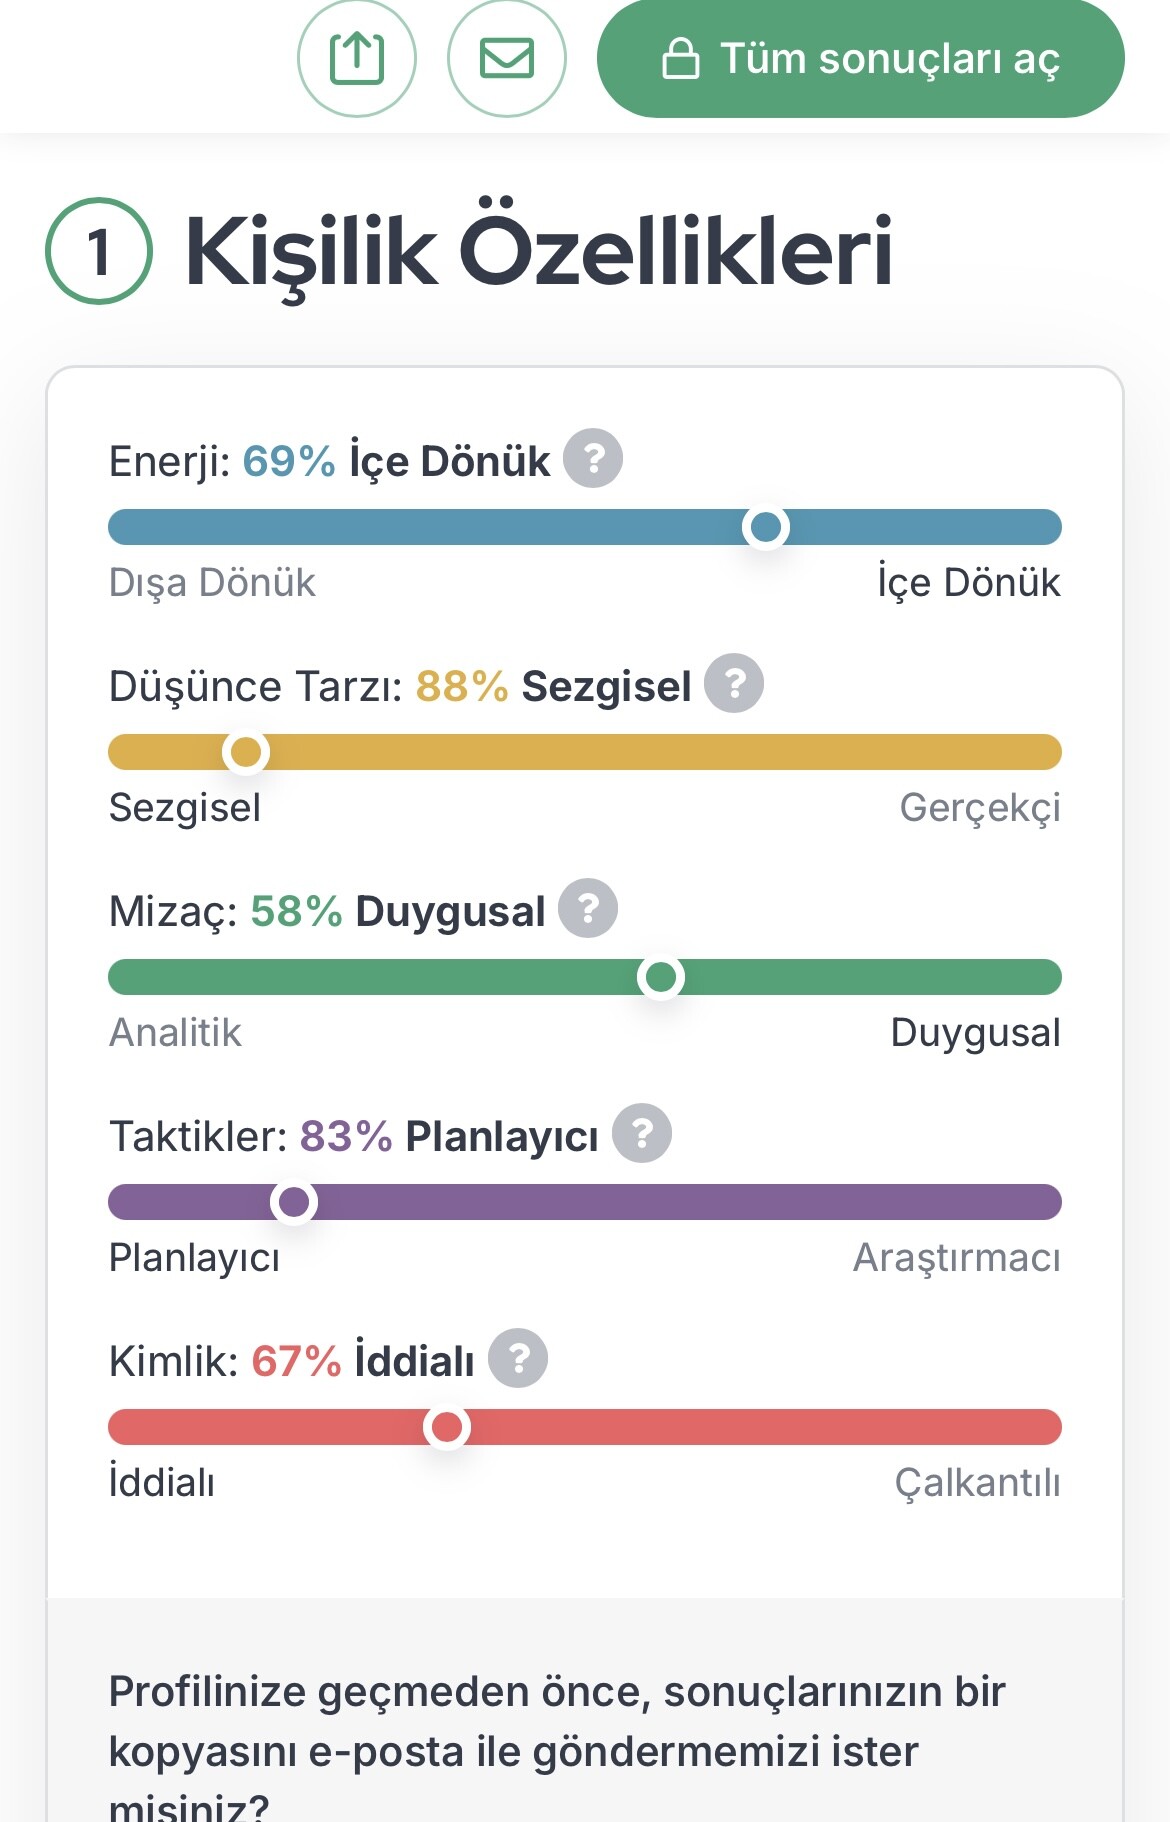Screen dimensions: 1170x1822
Task: Tap the share results icon
Action: pyautogui.click(x=357, y=58)
